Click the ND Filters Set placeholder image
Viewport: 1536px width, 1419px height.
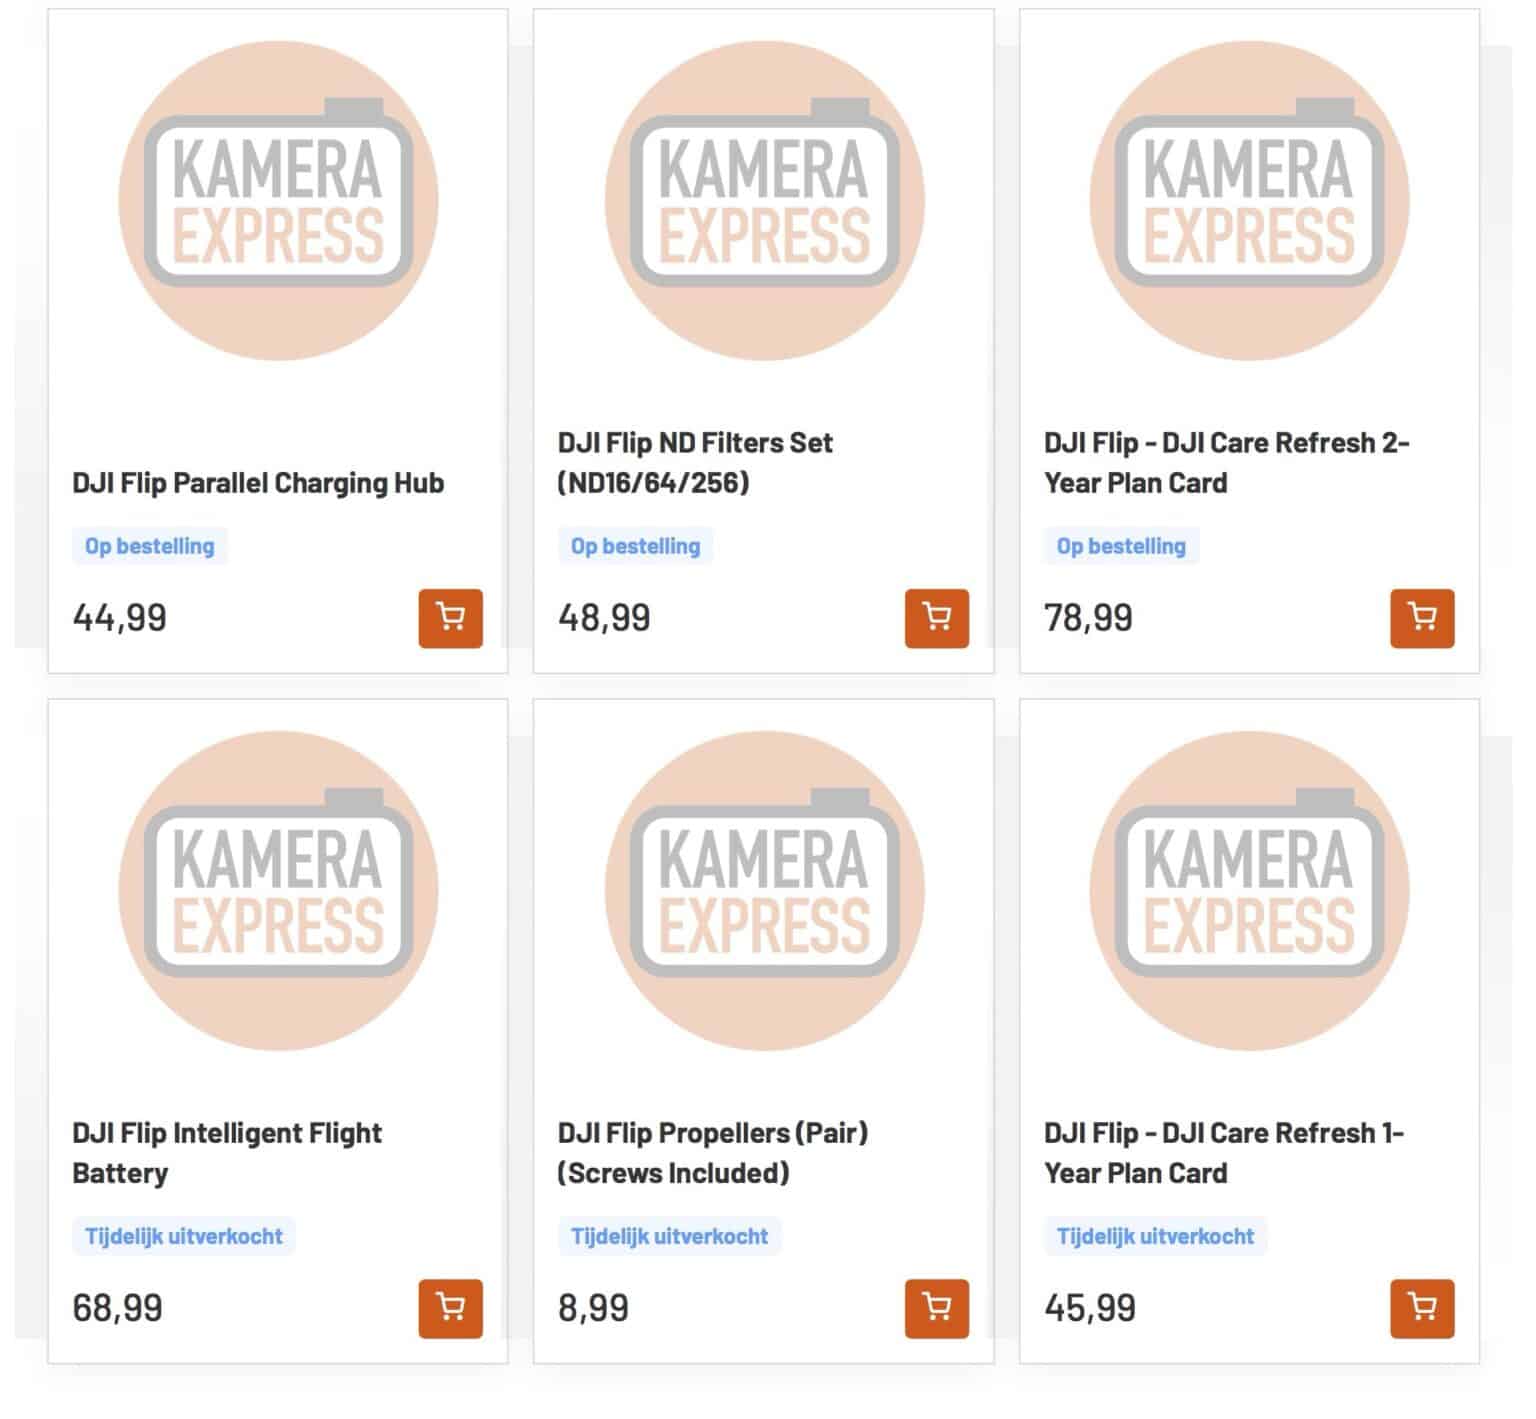click(764, 200)
